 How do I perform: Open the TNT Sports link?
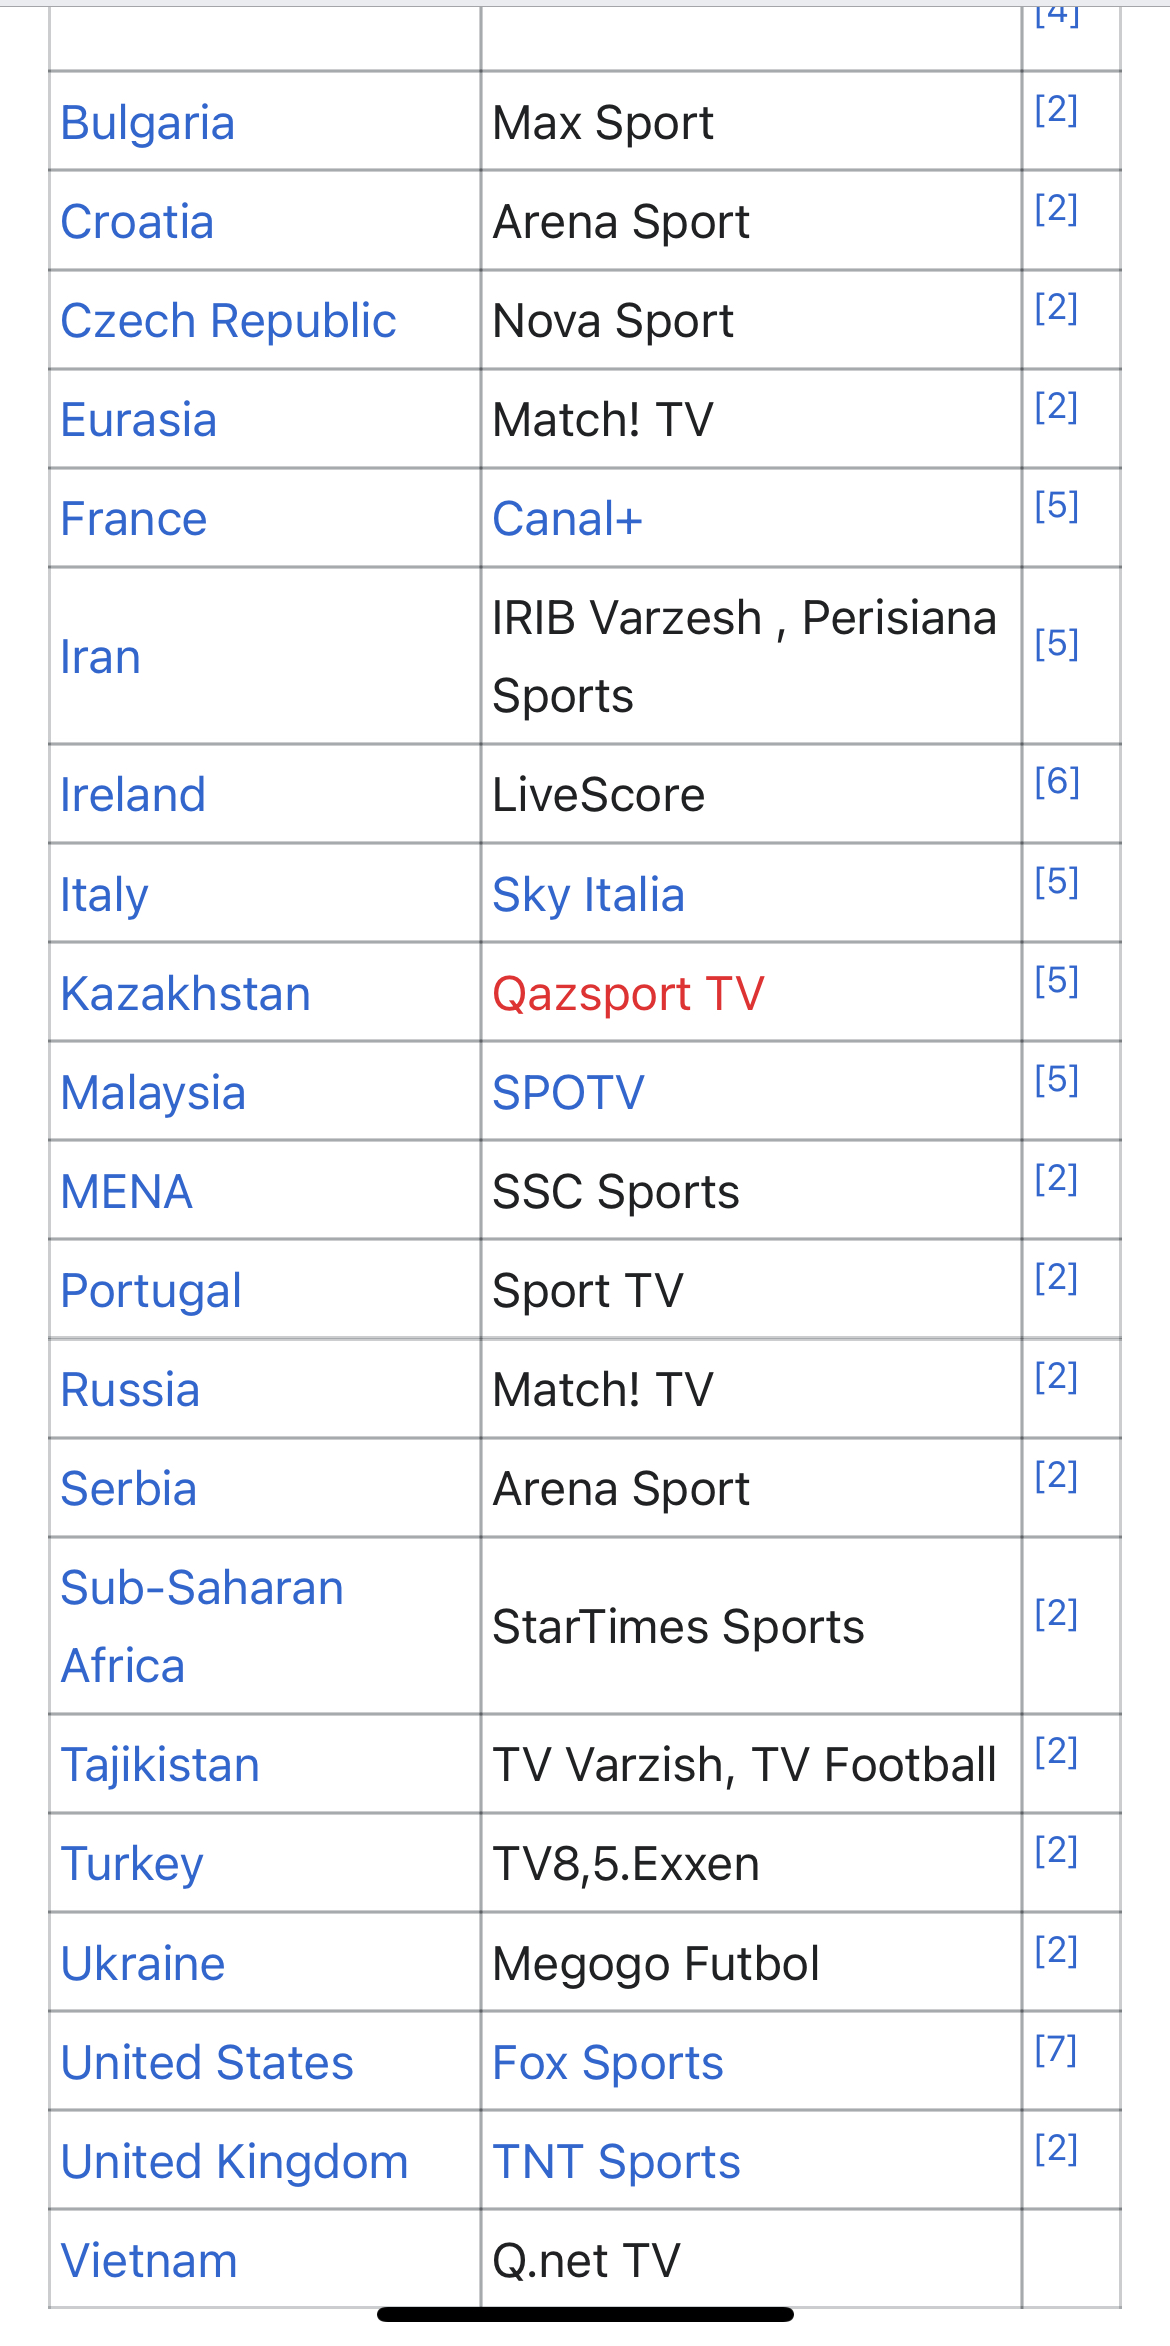click(616, 2162)
